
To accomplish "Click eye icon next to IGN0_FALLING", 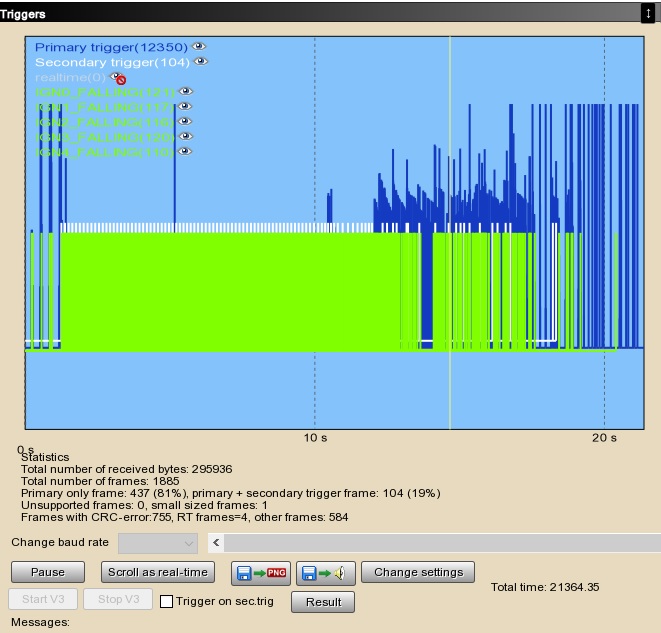I will point(185,92).
